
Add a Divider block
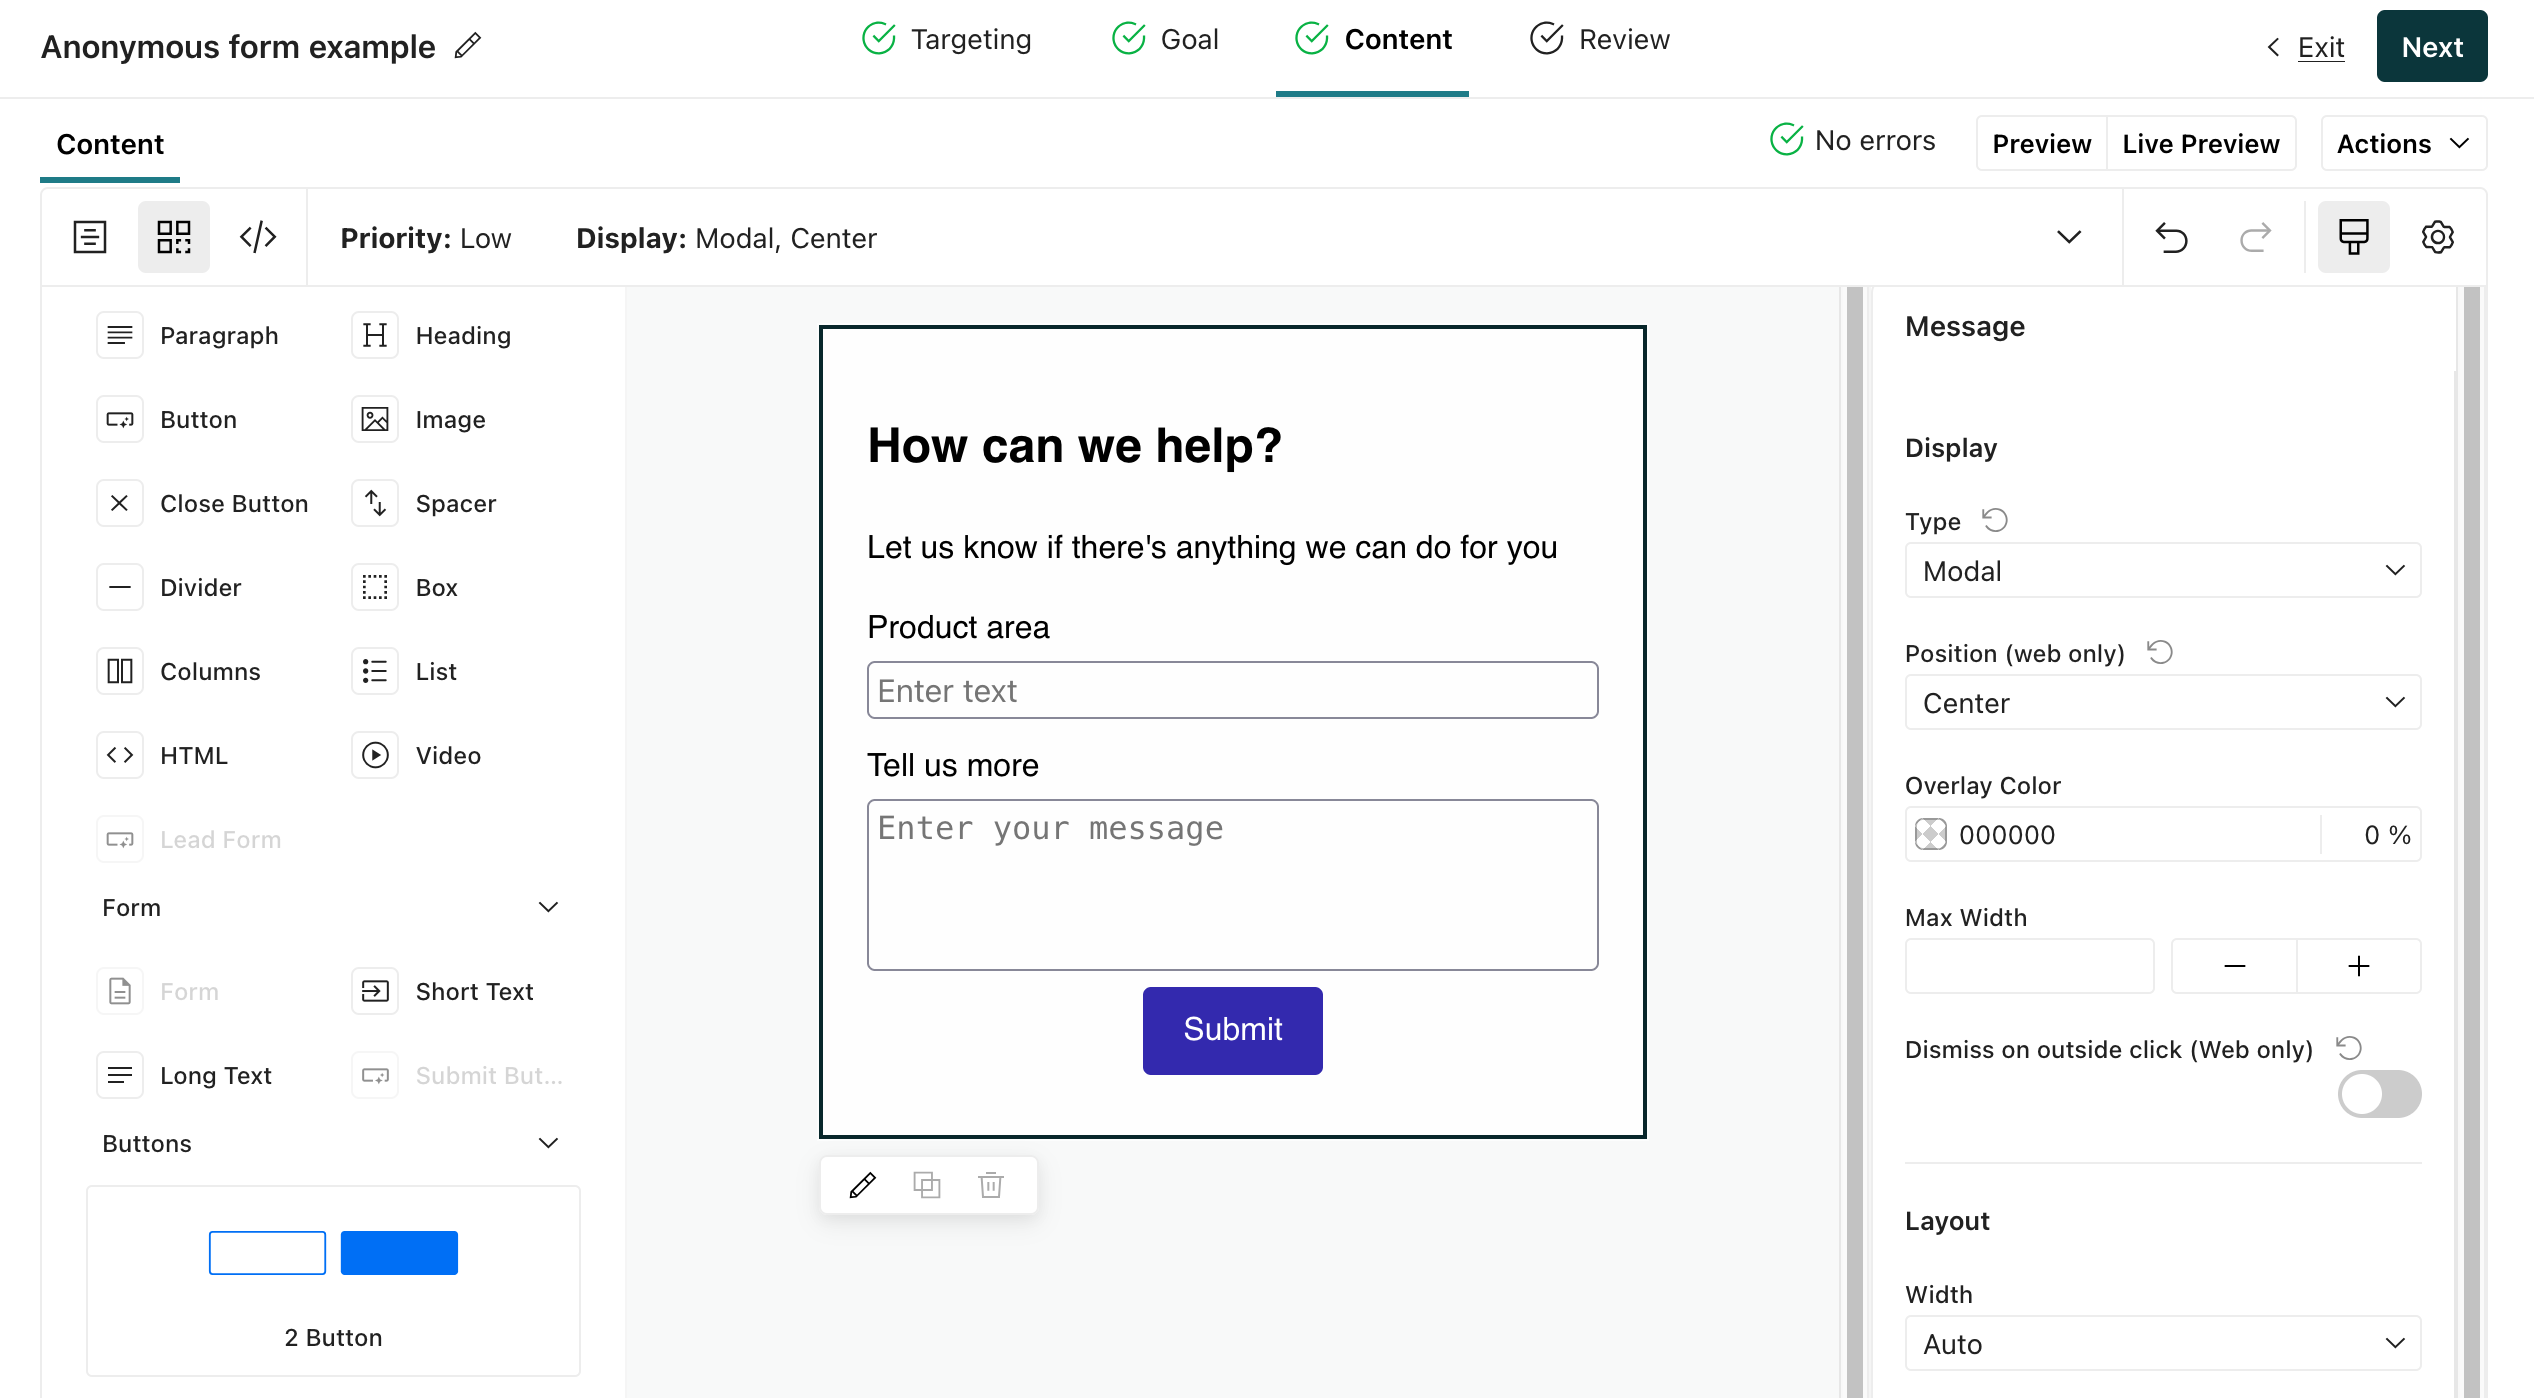point(169,587)
